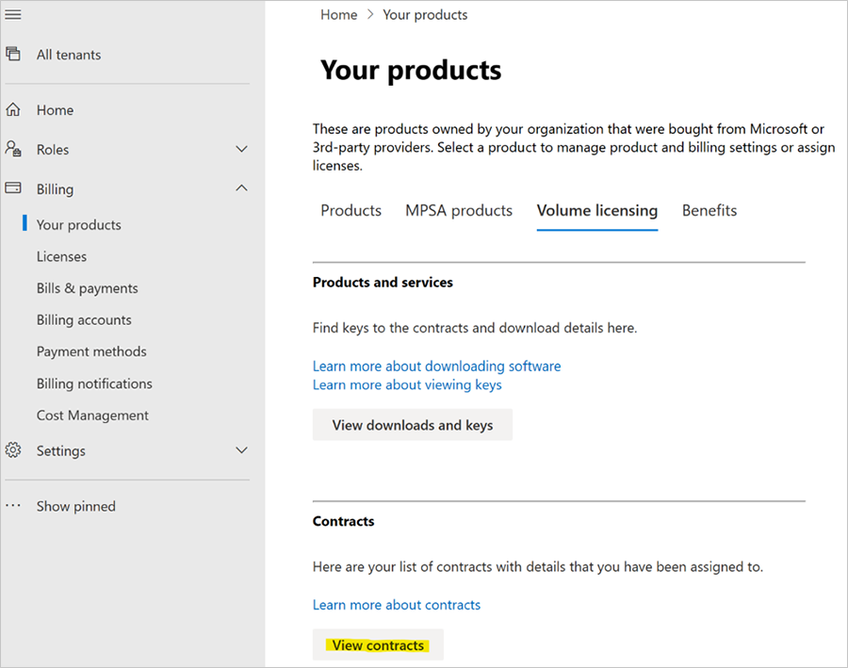
Task: Collapse the Billing section chevron
Action: coord(241,188)
